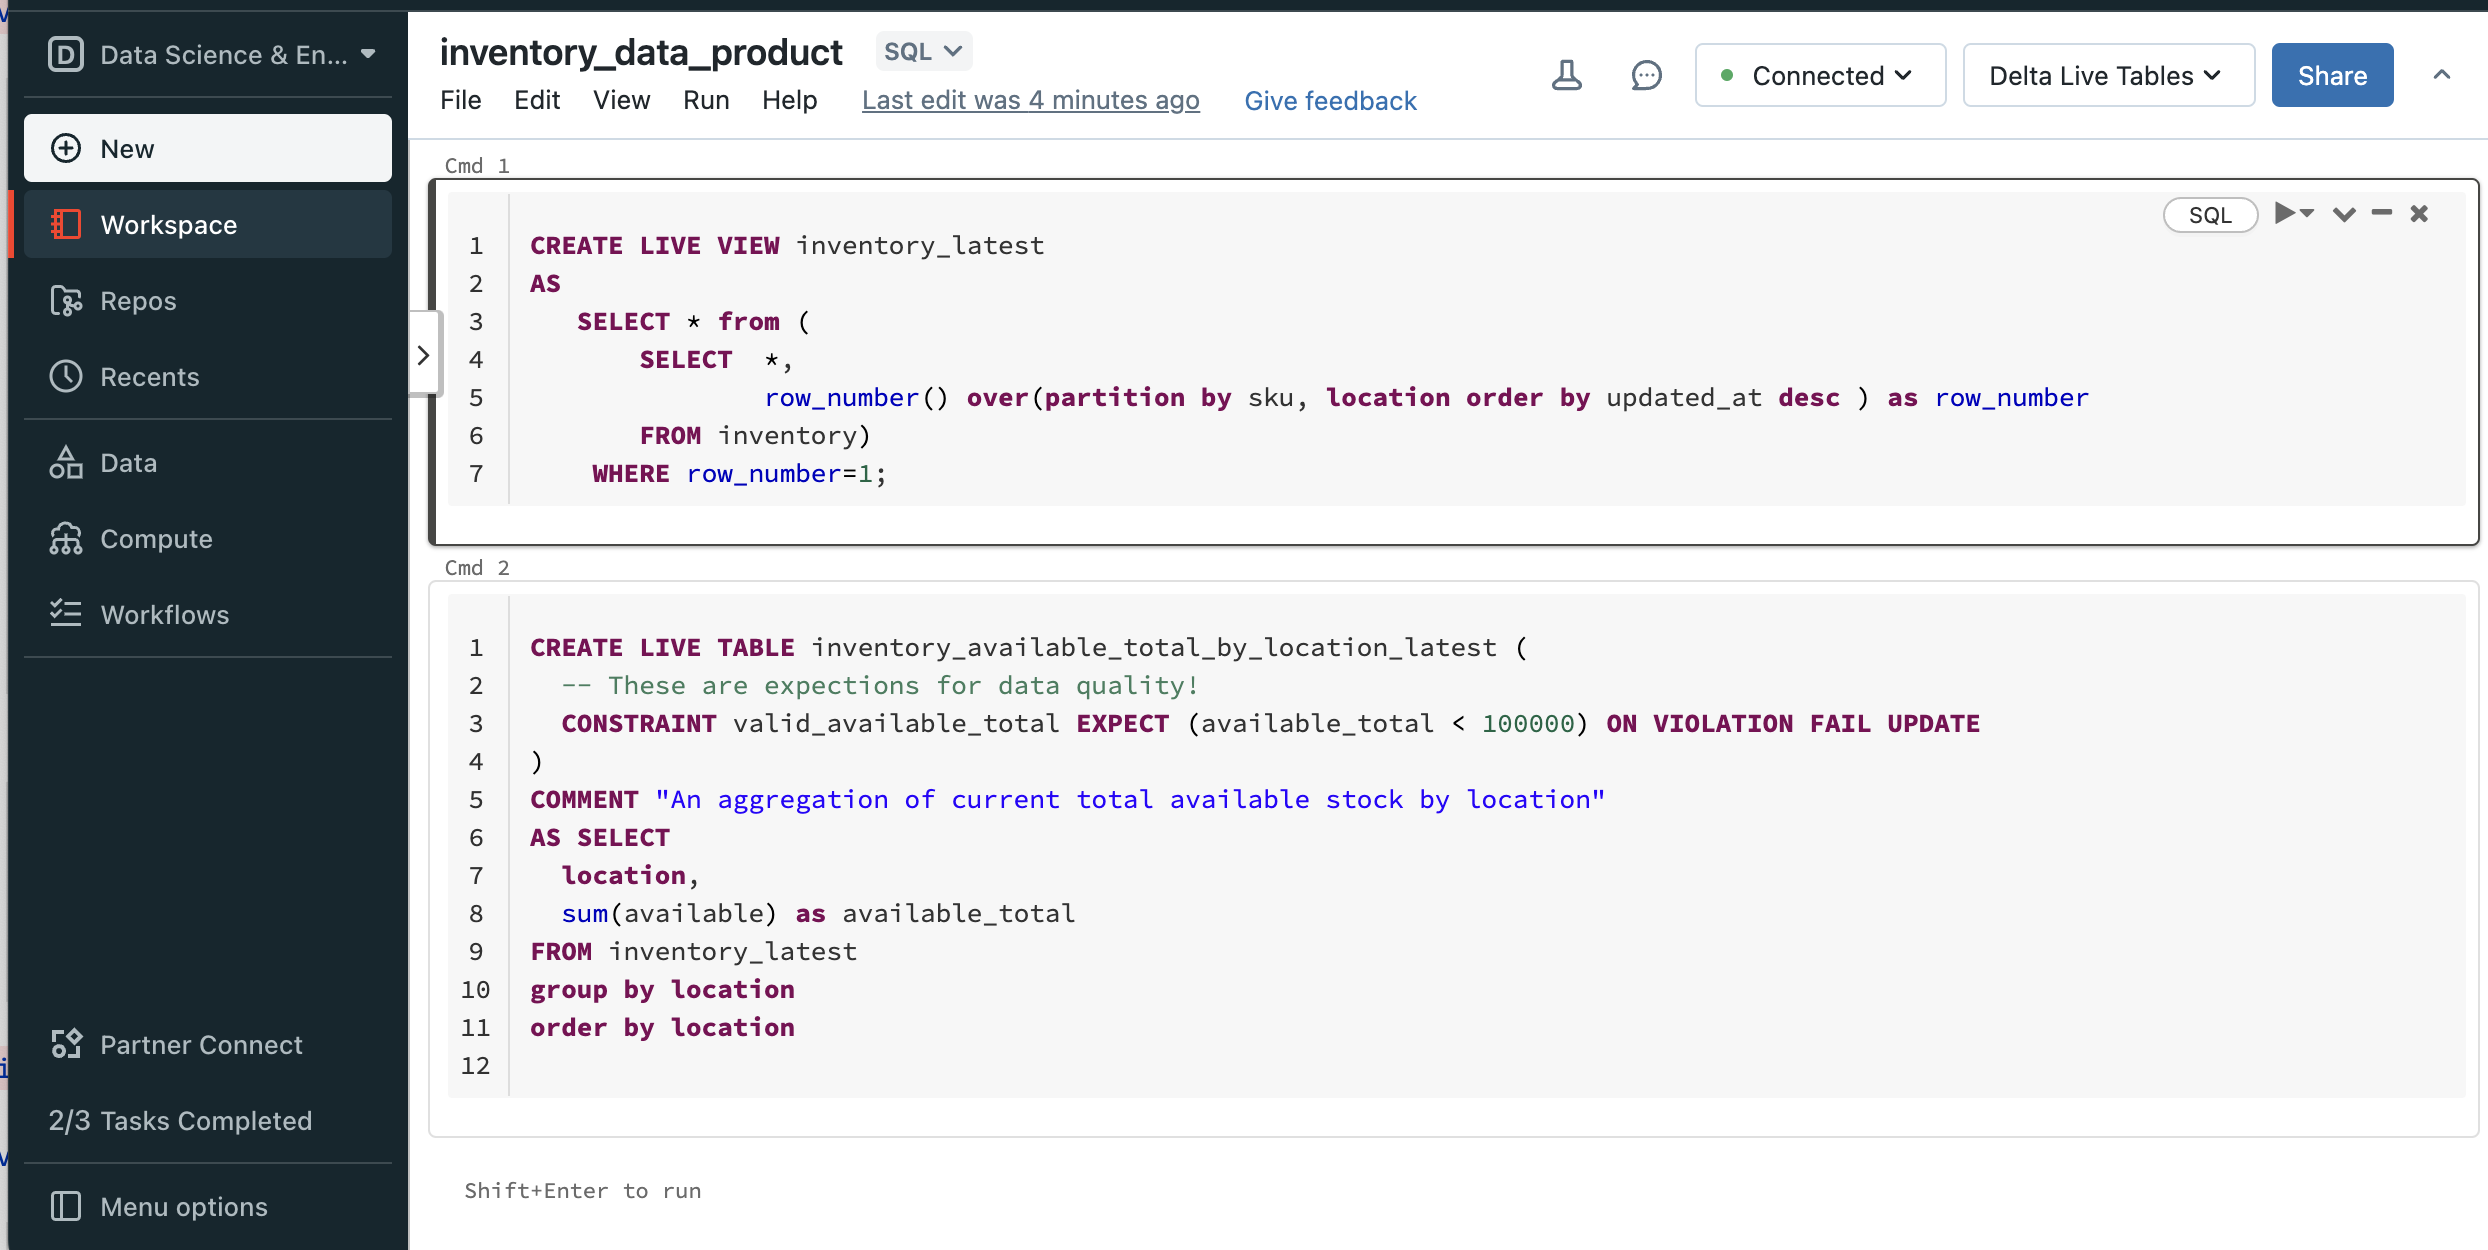Open the Delta Live Tables dropdown
Image resolution: width=2488 pixels, height=1250 pixels.
tap(2107, 75)
